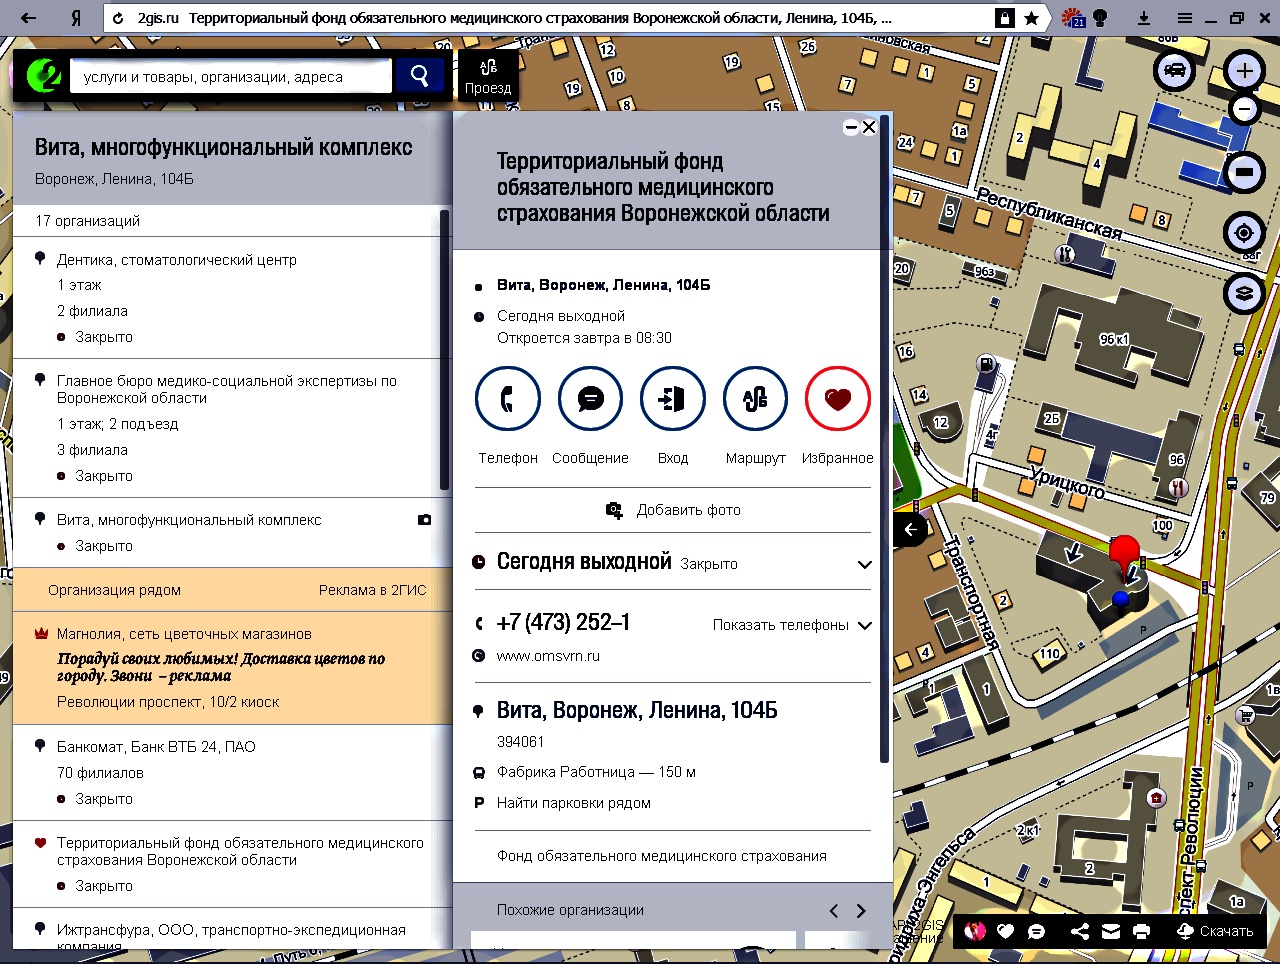The image size is (1280, 964).
Task: Click the red map pin marker
Action: coord(1124,554)
